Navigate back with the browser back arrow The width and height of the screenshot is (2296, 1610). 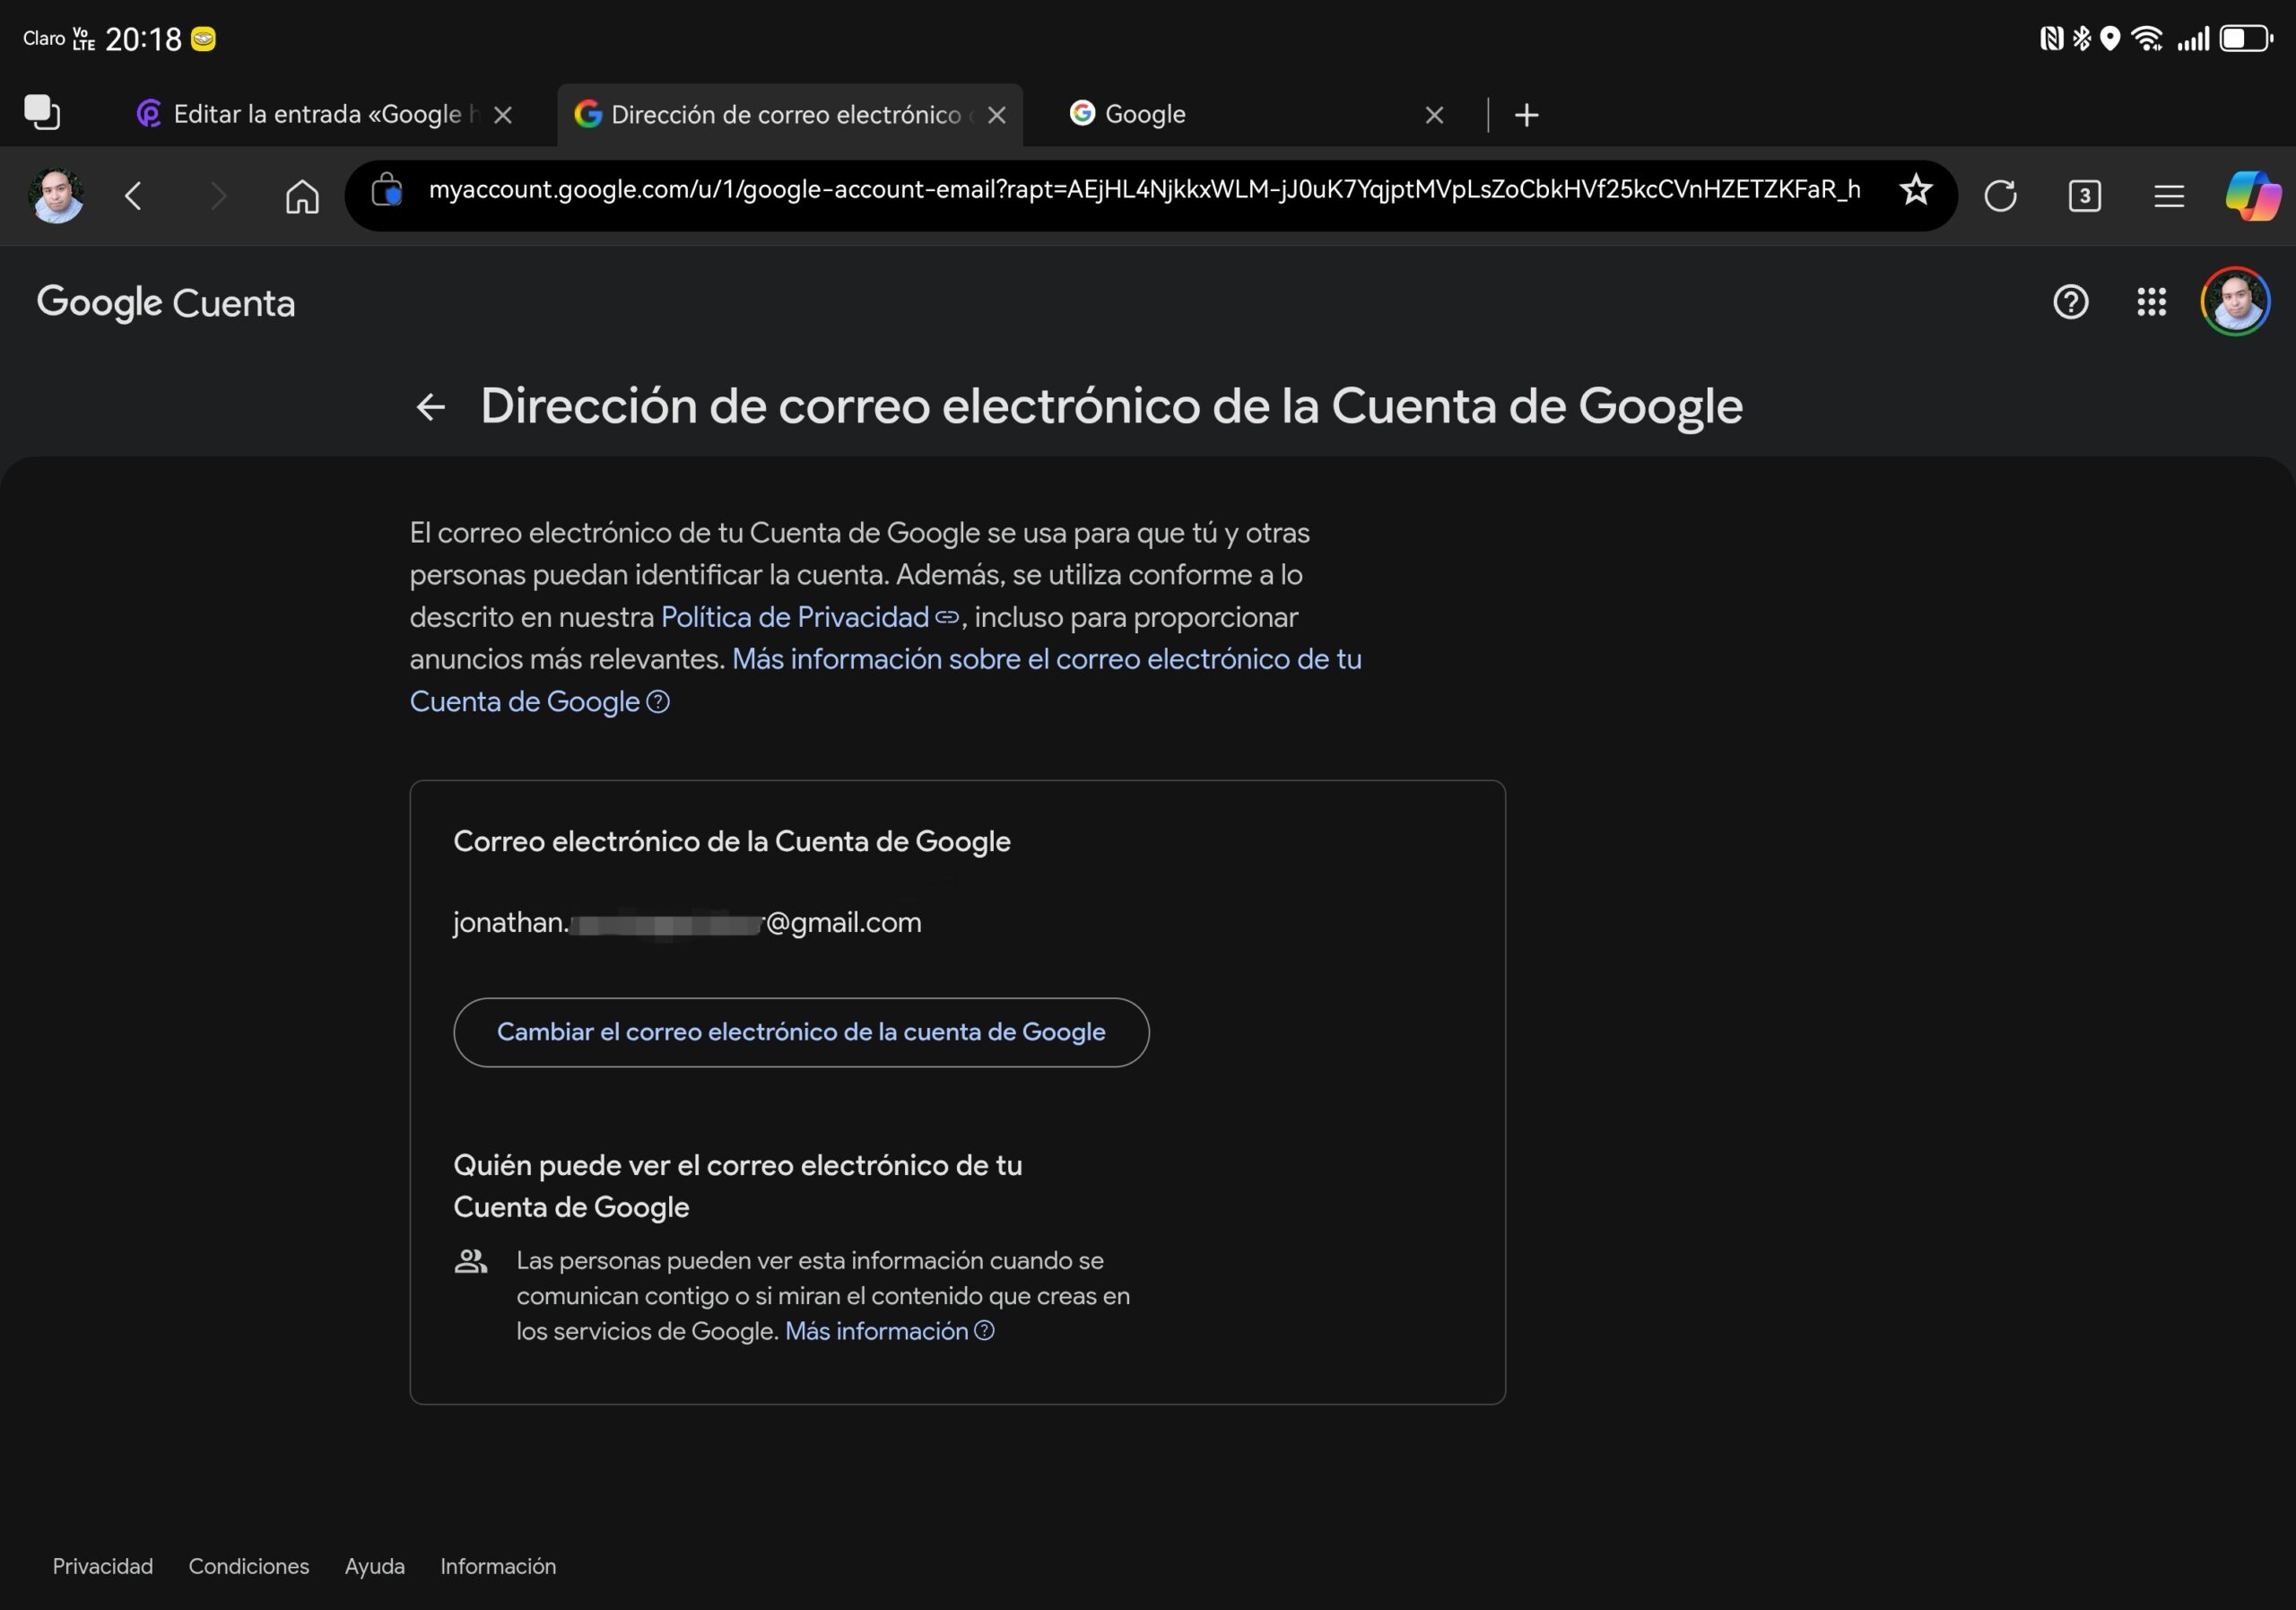pos(134,196)
